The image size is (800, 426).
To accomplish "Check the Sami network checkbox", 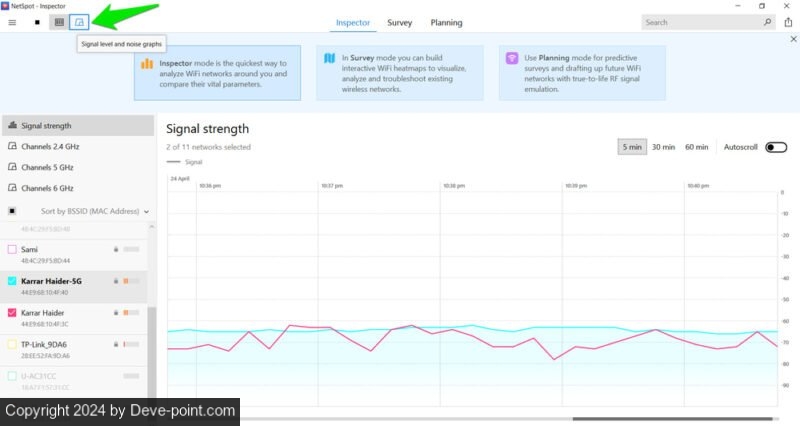I will (x=12, y=249).
